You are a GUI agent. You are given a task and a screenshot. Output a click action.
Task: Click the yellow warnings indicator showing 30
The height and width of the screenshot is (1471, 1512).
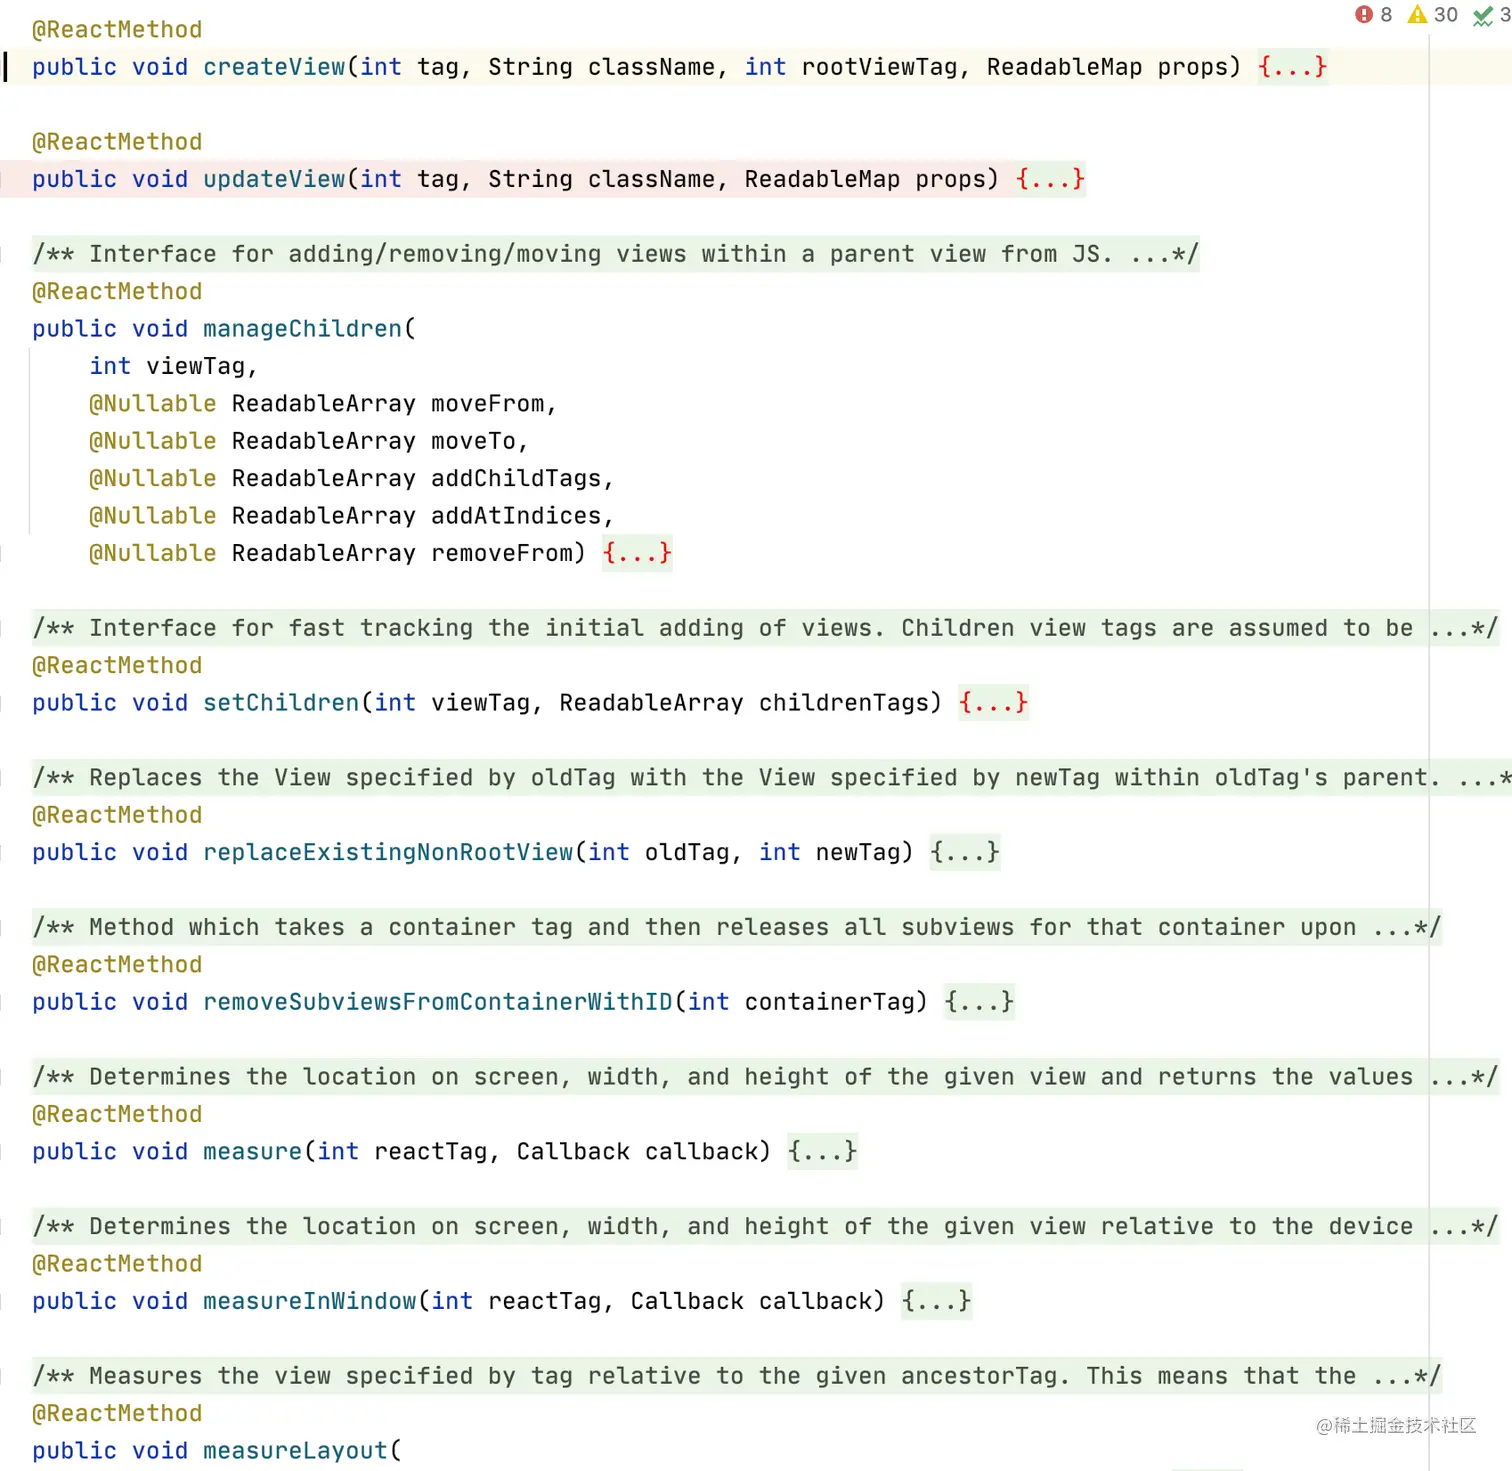tap(1433, 15)
